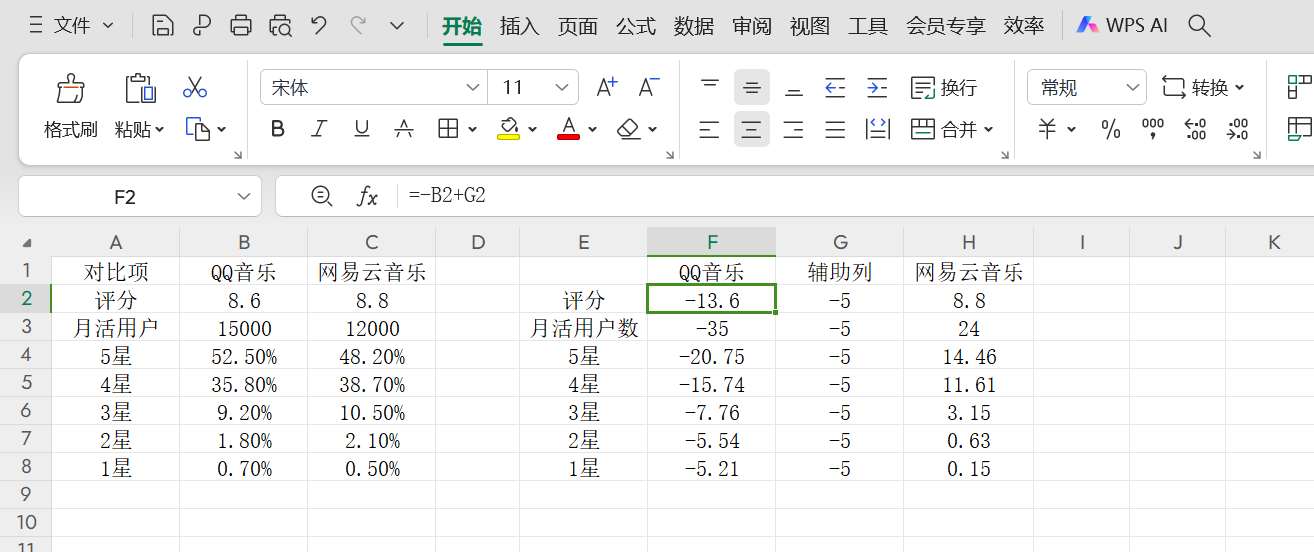Increase decimal places icon
The height and width of the screenshot is (552, 1314).
pyautogui.click(x=1195, y=129)
